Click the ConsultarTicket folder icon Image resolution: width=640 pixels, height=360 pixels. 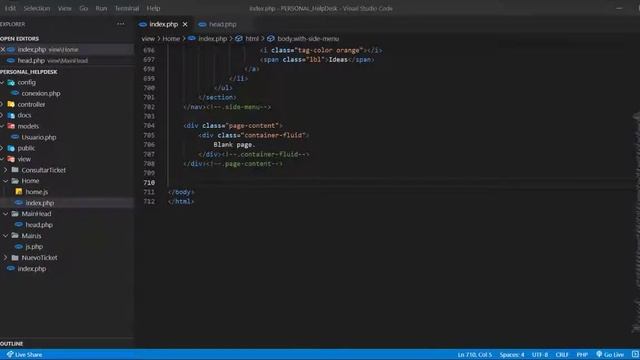(x=15, y=170)
